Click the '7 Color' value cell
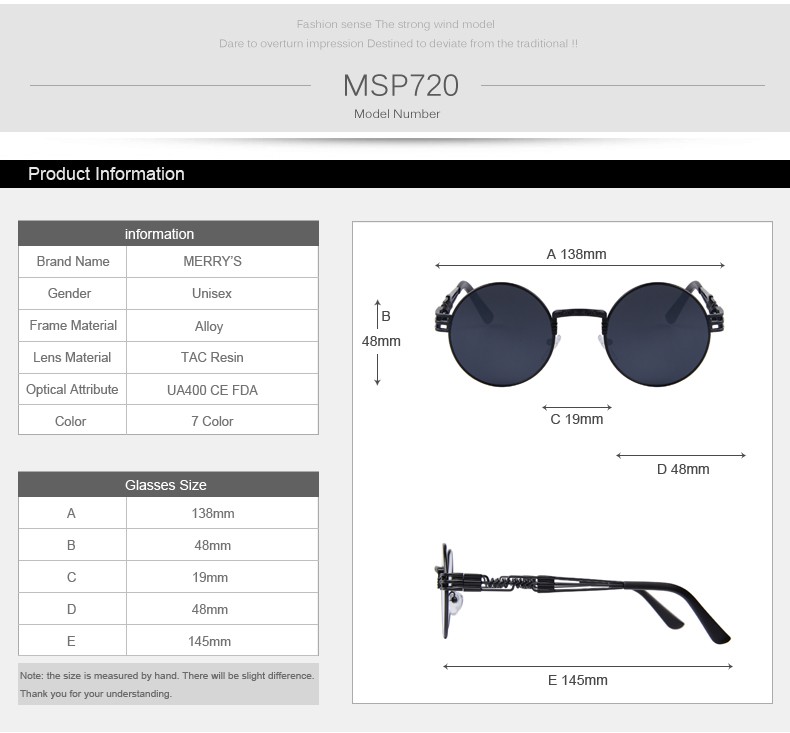 [222, 420]
